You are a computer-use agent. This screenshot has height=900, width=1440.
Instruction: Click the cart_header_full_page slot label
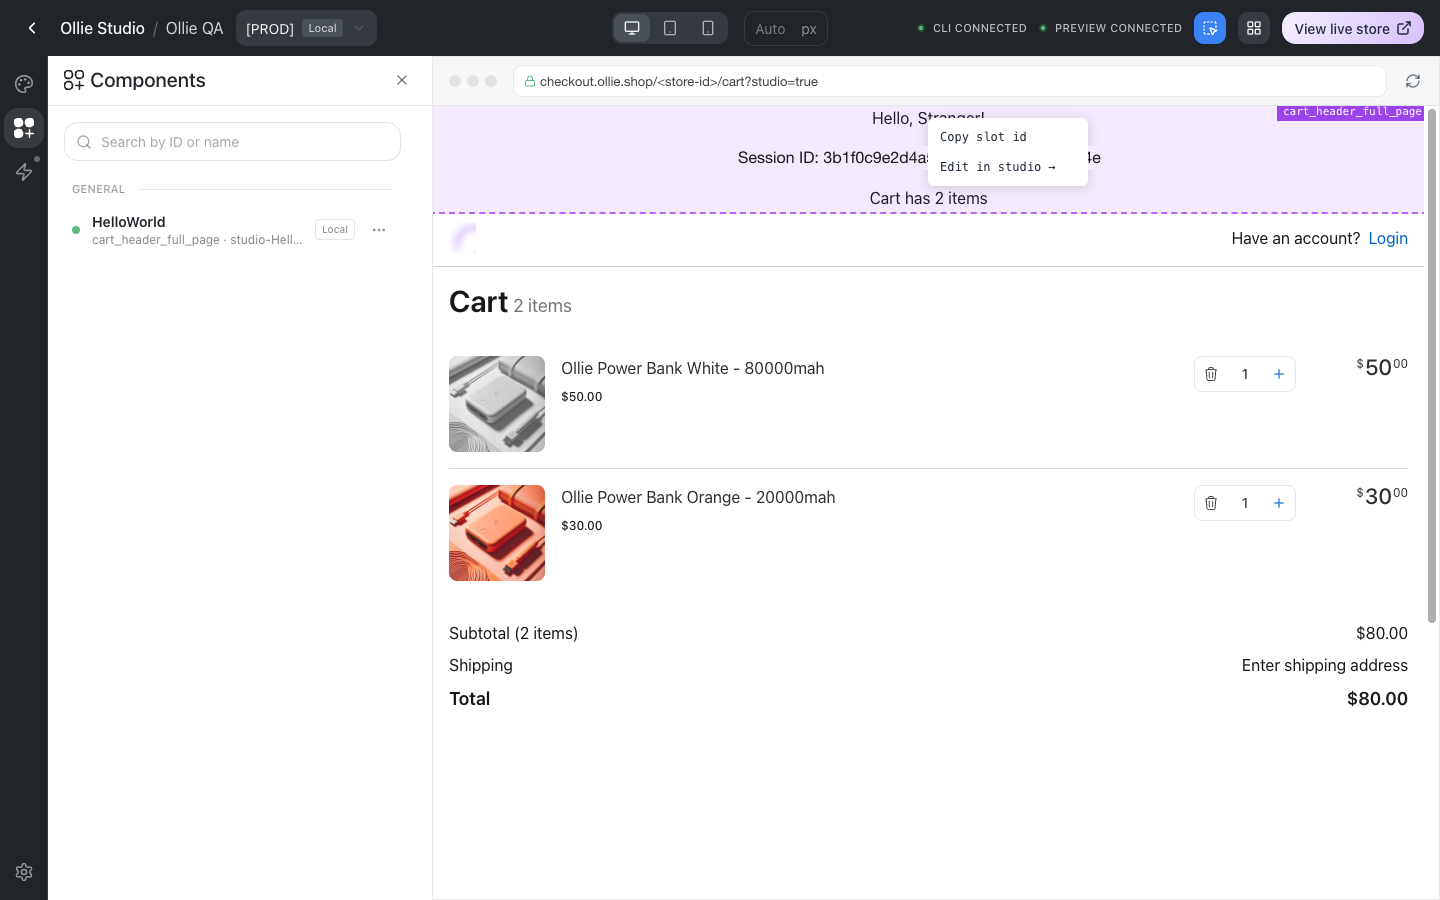point(1351,112)
